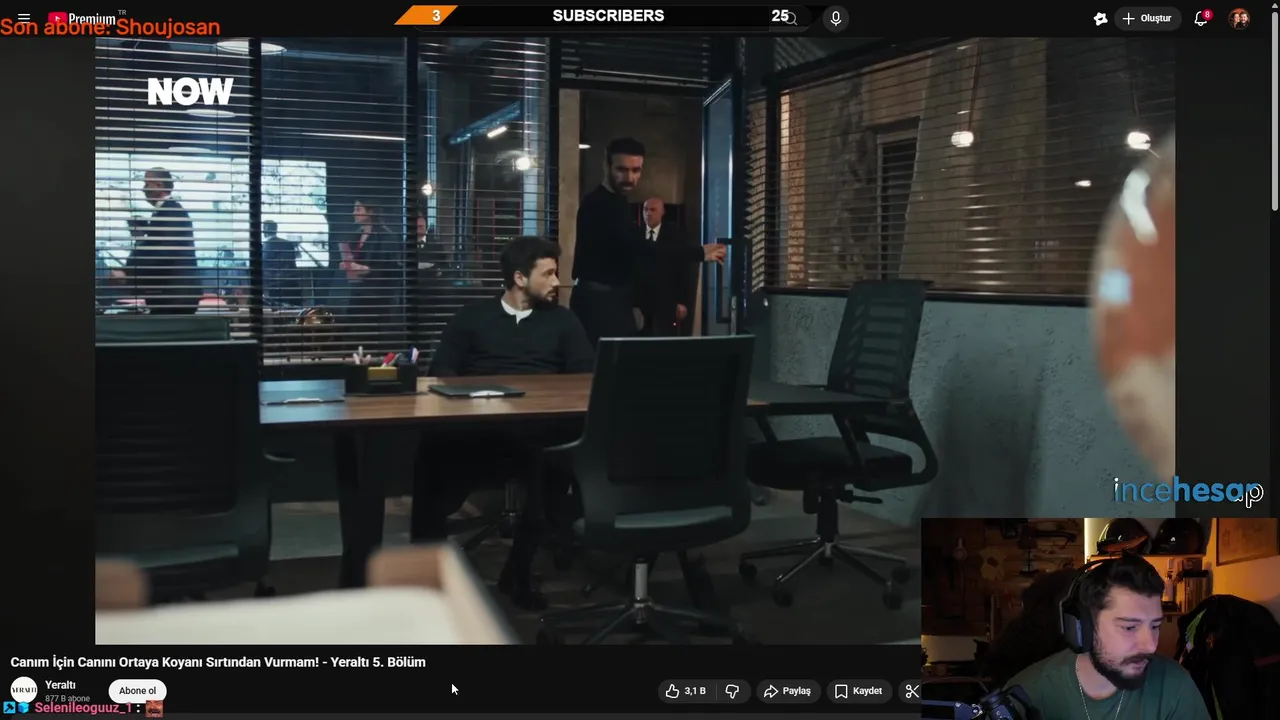The height and width of the screenshot is (720, 1280).
Task: Open the Yeraltı channel name link
Action: [60, 685]
